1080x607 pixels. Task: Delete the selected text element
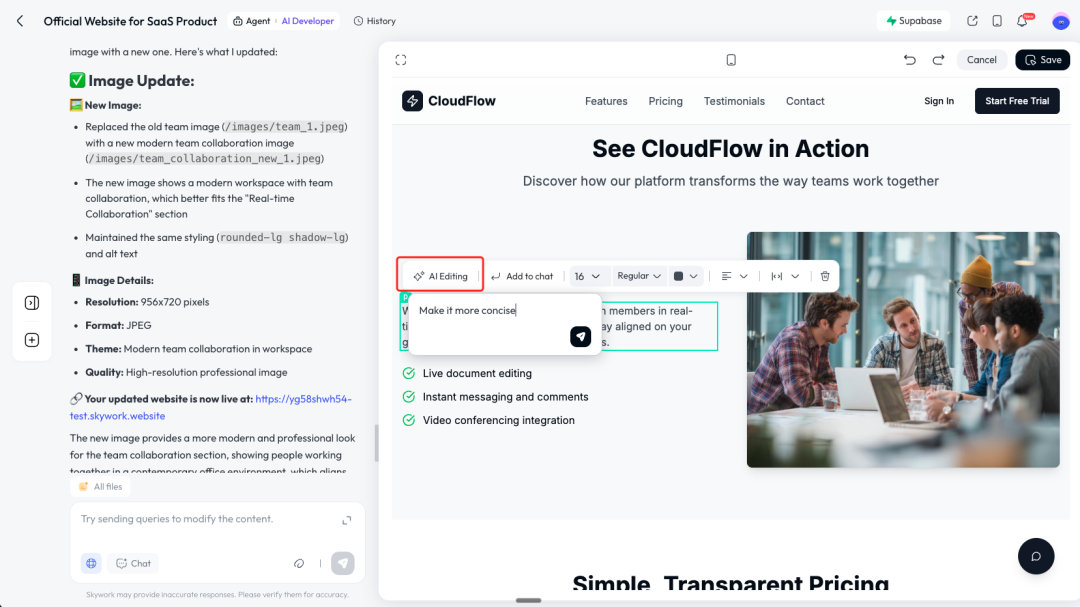(824, 276)
